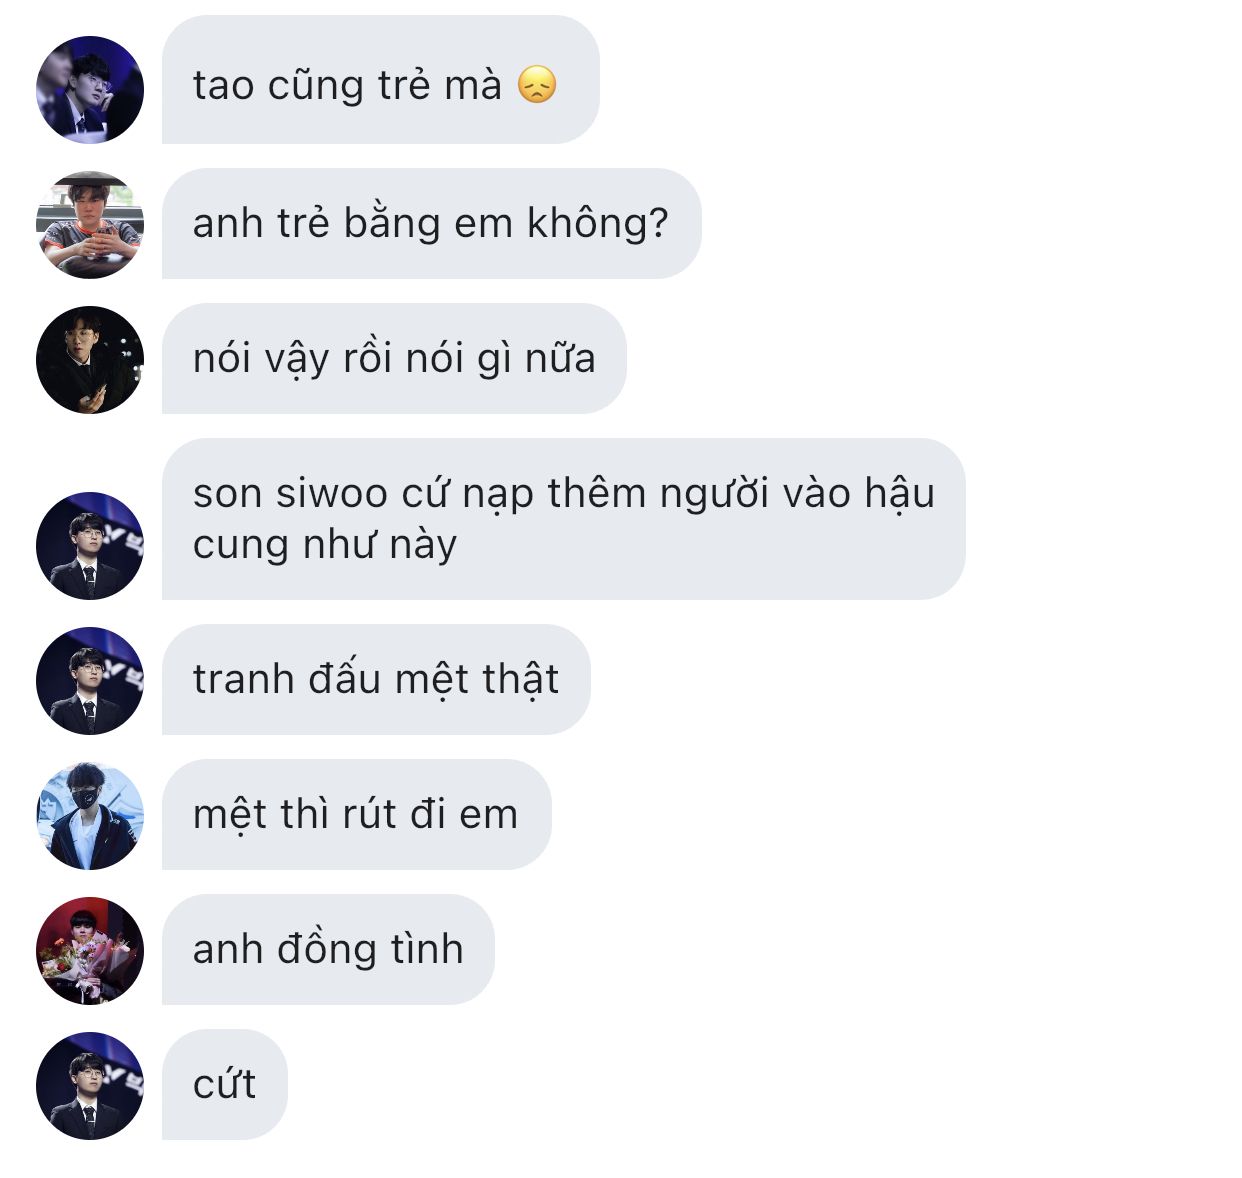Click the avatar beside "tao cũng trẻ mà"
Image resolution: width=1242 pixels, height=1178 pixels.
click(x=90, y=90)
